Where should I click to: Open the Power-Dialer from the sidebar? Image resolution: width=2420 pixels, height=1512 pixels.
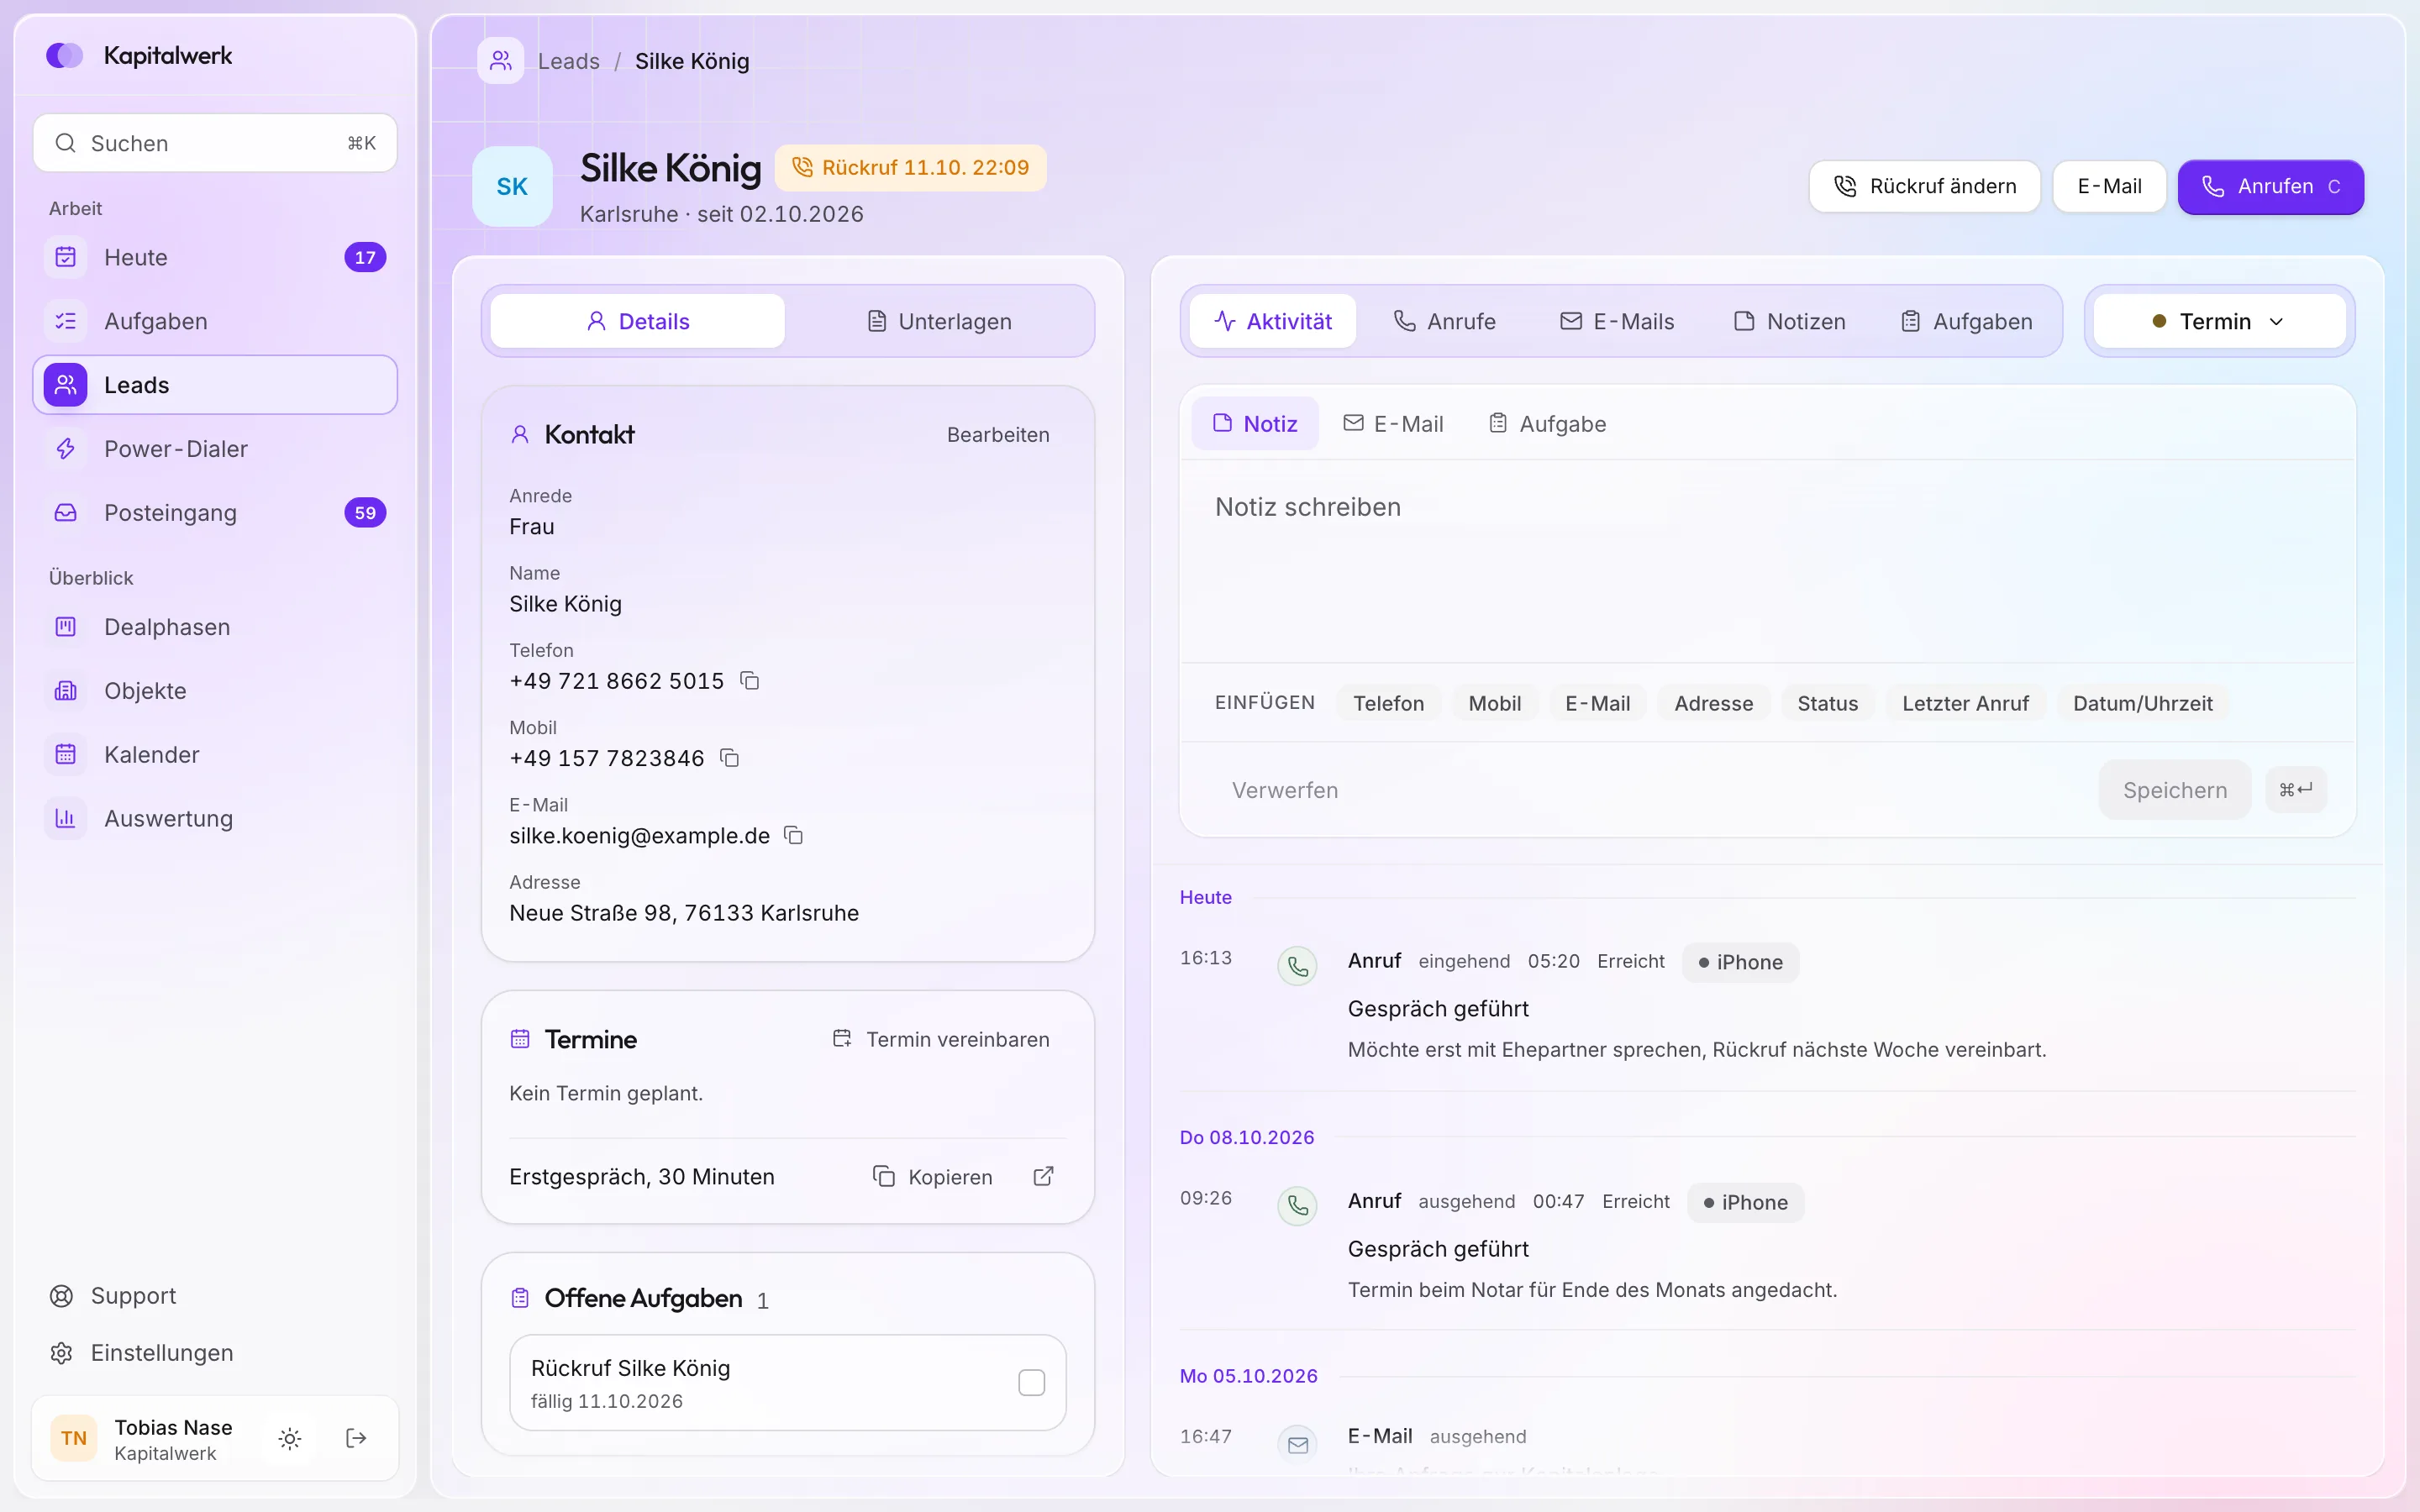(x=215, y=449)
